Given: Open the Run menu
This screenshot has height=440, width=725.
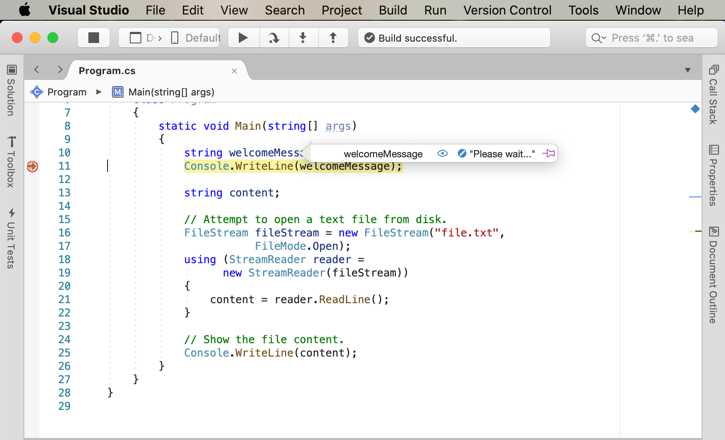Looking at the screenshot, I should [x=435, y=10].
